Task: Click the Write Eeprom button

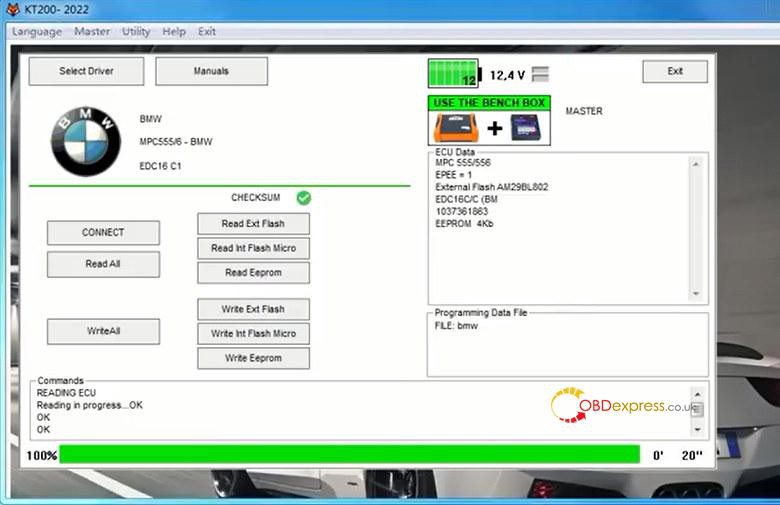Action: (253, 358)
